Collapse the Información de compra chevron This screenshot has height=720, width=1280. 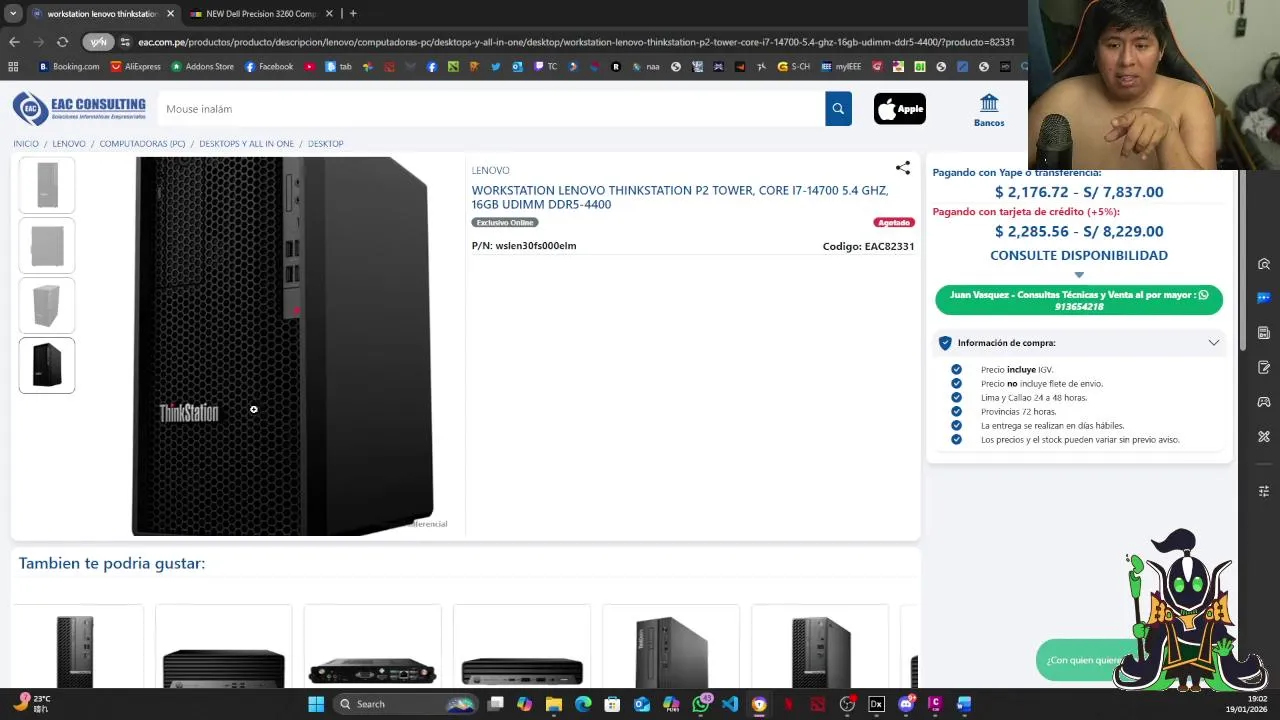click(1213, 343)
